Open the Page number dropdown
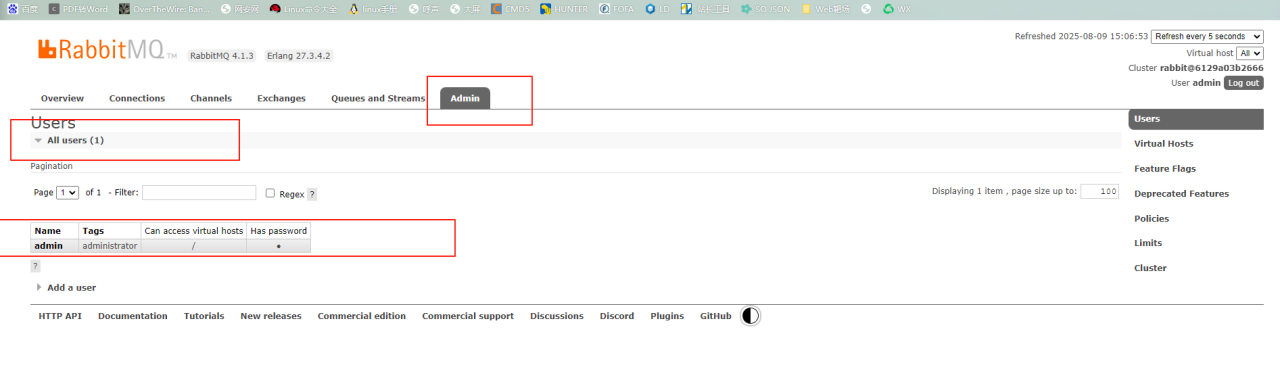This screenshot has width=1280, height=386. click(68, 192)
